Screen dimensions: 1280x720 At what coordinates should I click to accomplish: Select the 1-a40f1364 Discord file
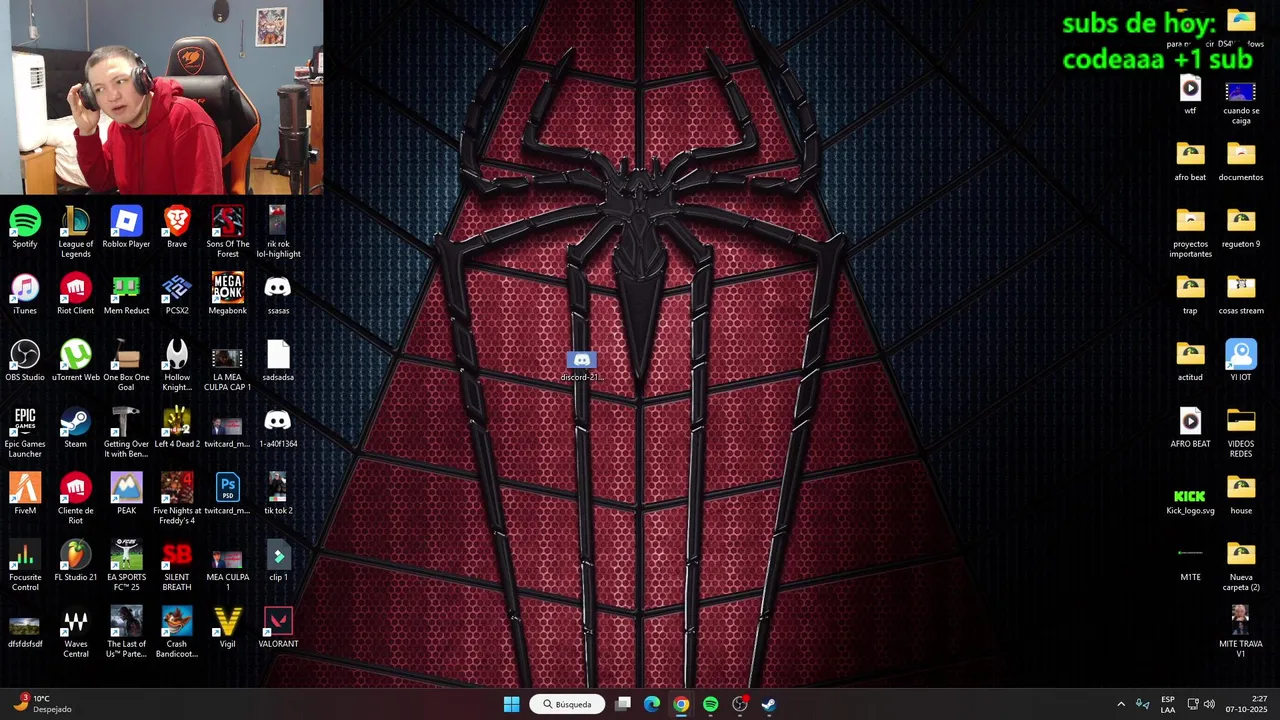pos(278,427)
